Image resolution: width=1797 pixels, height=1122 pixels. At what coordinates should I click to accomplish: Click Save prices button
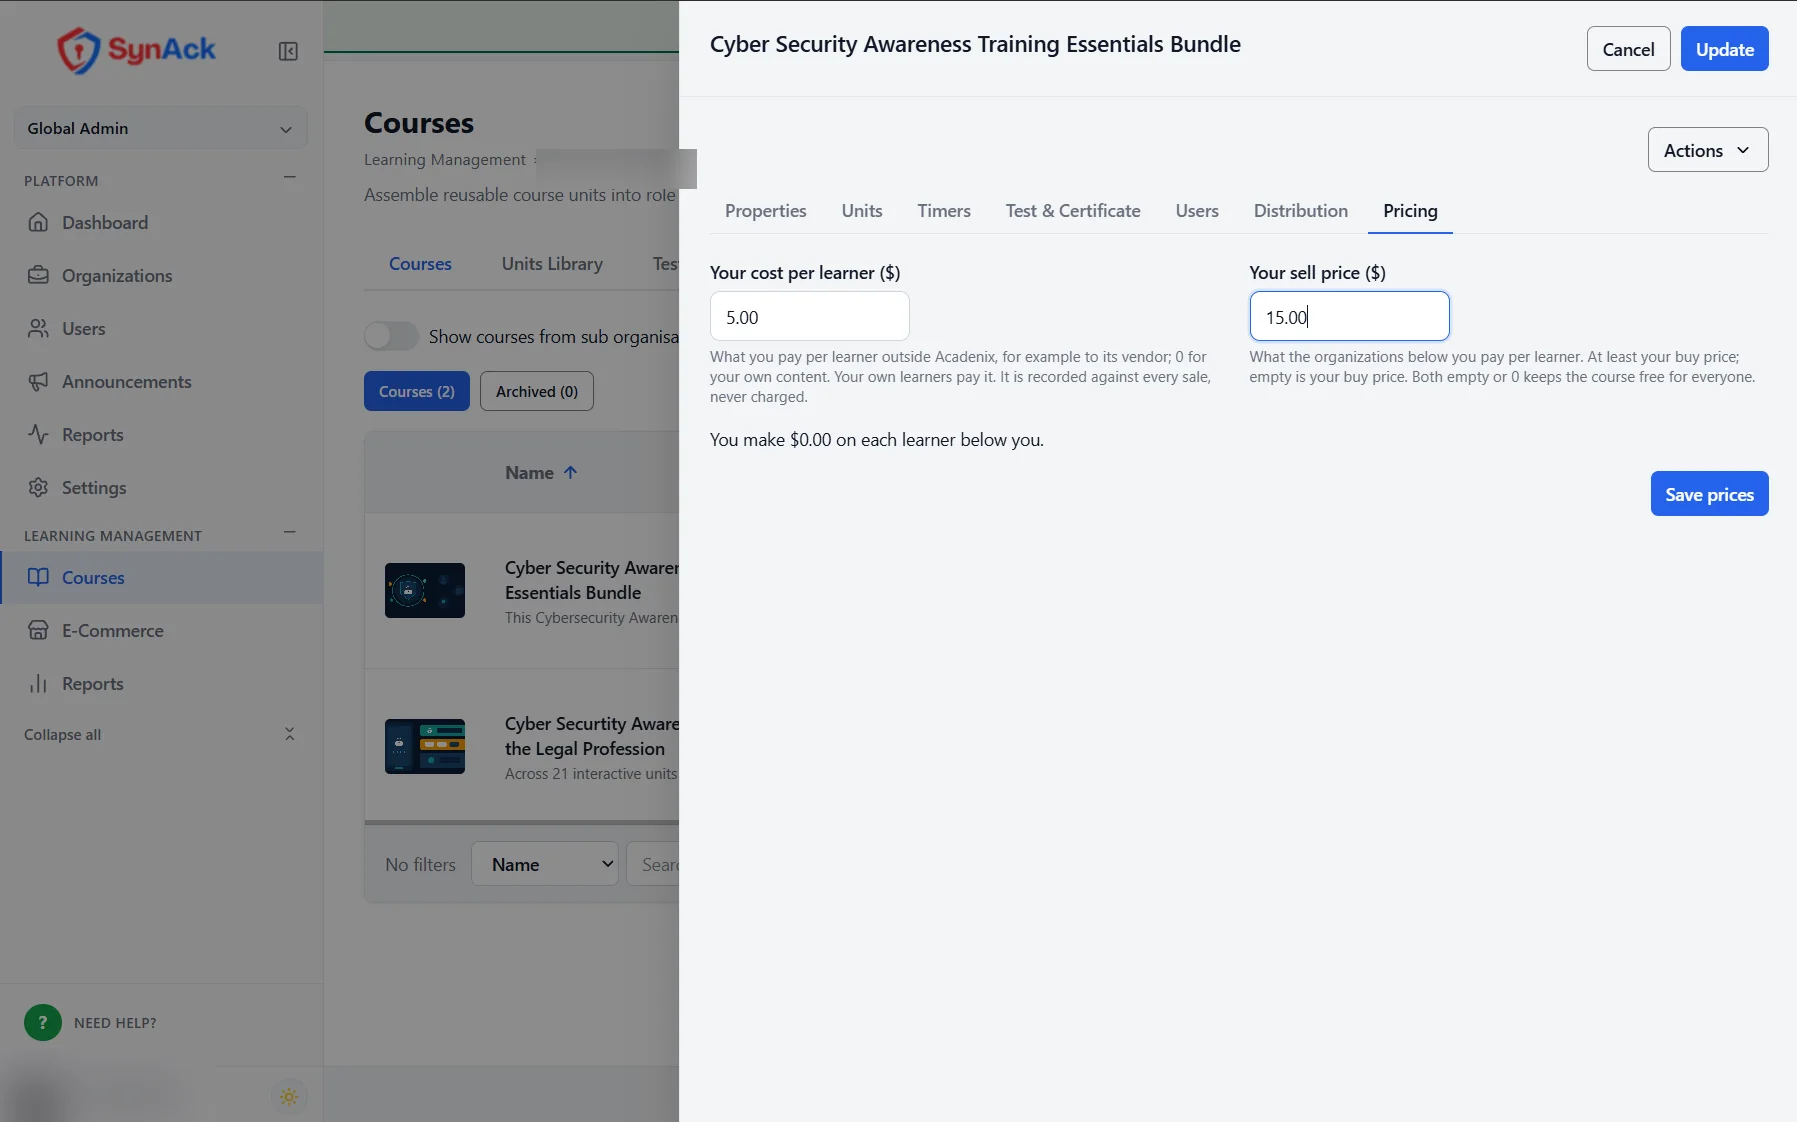(x=1709, y=494)
